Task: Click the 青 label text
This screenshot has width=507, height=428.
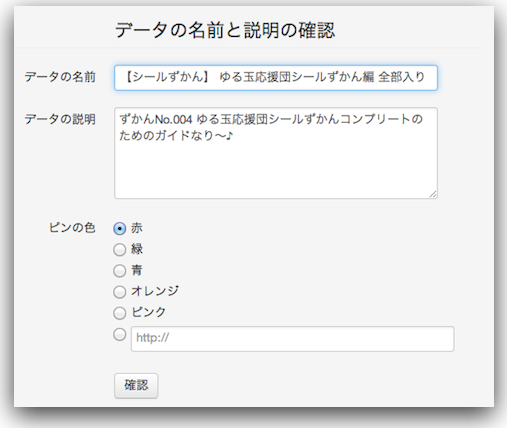Action: pos(137,270)
